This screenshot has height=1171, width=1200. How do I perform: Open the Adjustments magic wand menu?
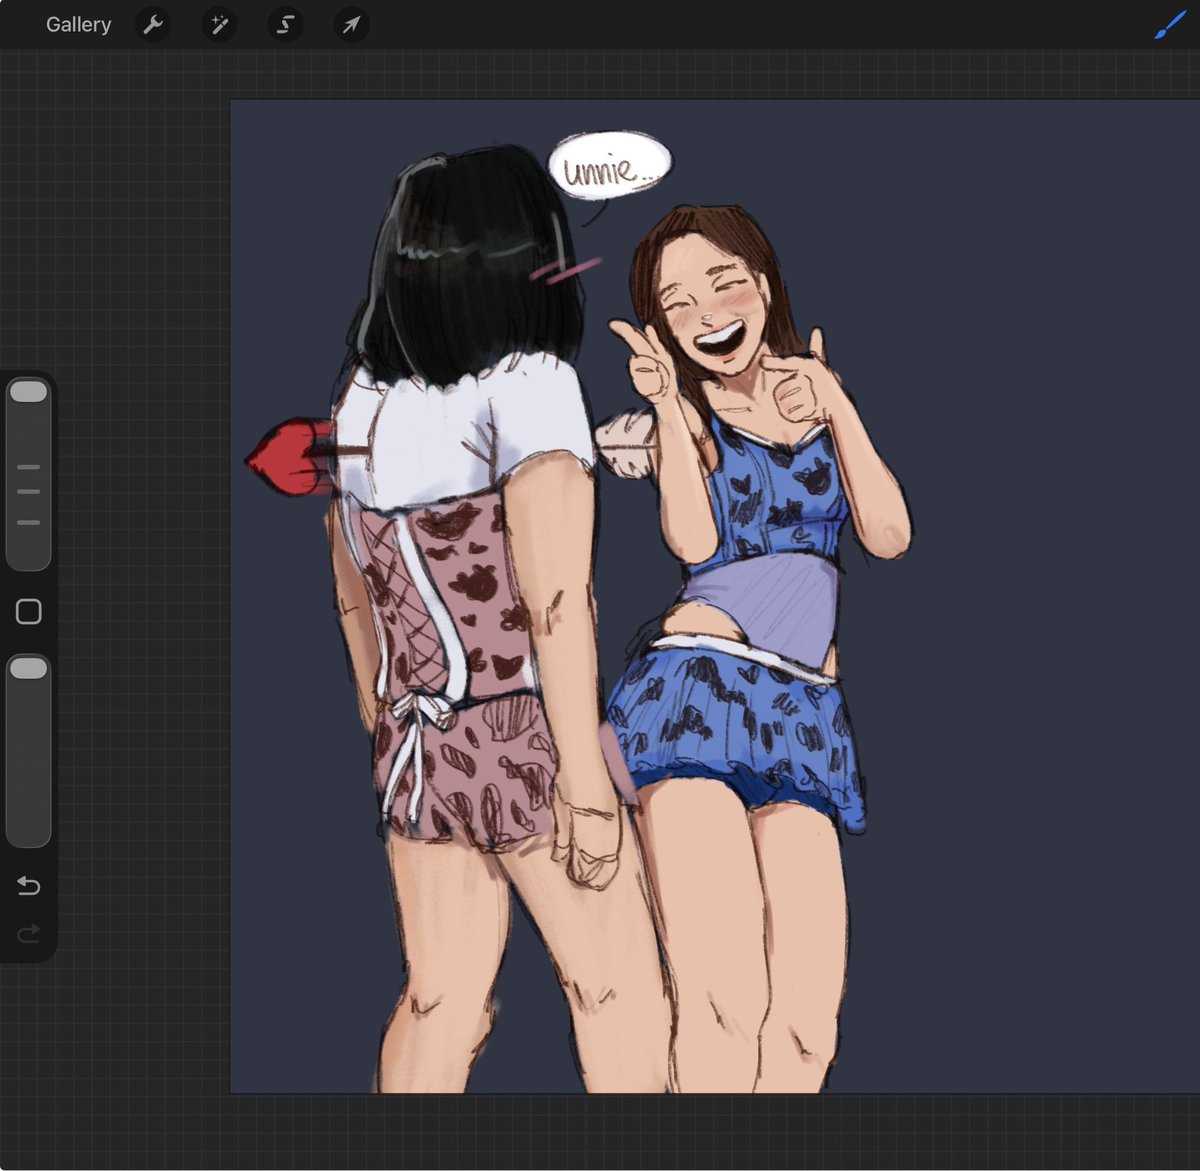tap(219, 24)
